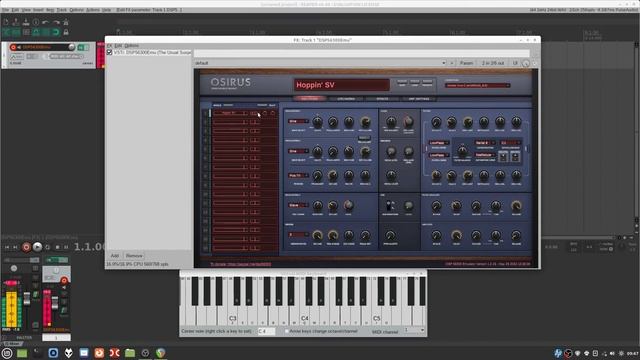Viewport: 640px width, 360px height.
Task: Stop playback with the transport stop button
Action: click(x=57, y=247)
